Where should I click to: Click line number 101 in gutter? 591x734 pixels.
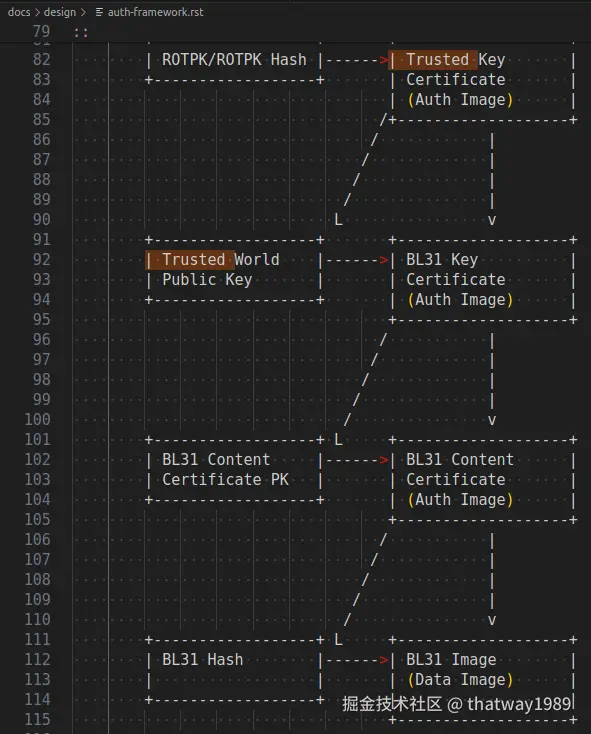pyautogui.click(x=37, y=439)
